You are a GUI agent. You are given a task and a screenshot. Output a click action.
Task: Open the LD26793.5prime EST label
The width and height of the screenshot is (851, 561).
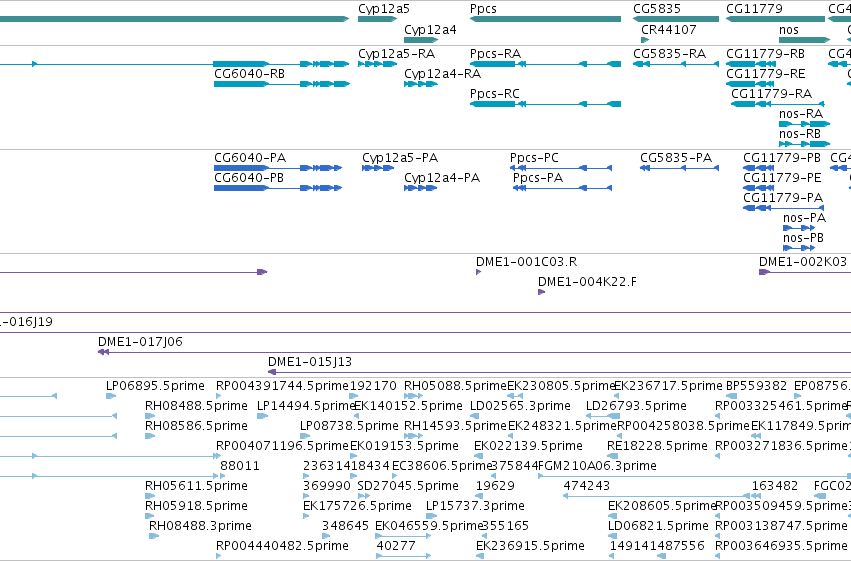[636, 406]
